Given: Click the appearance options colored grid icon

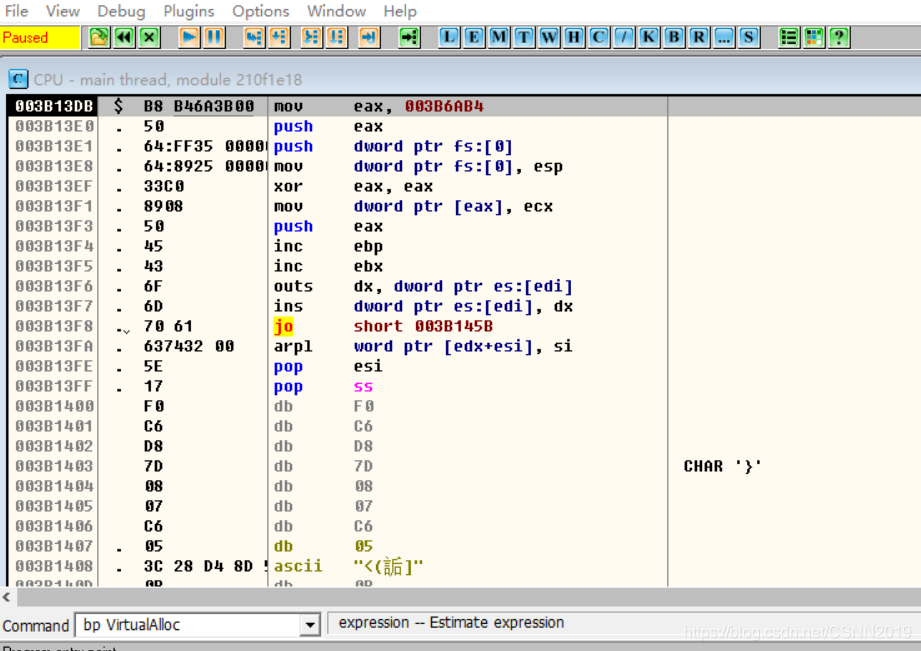Looking at the screenshot, I should click(x=814, y=38).
